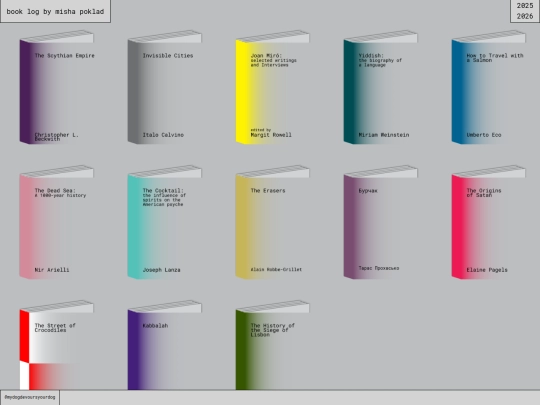This screenshot has width=540, height=405.
Task: Click subtitle 'selected writings and interviews'
Action: 274,62
